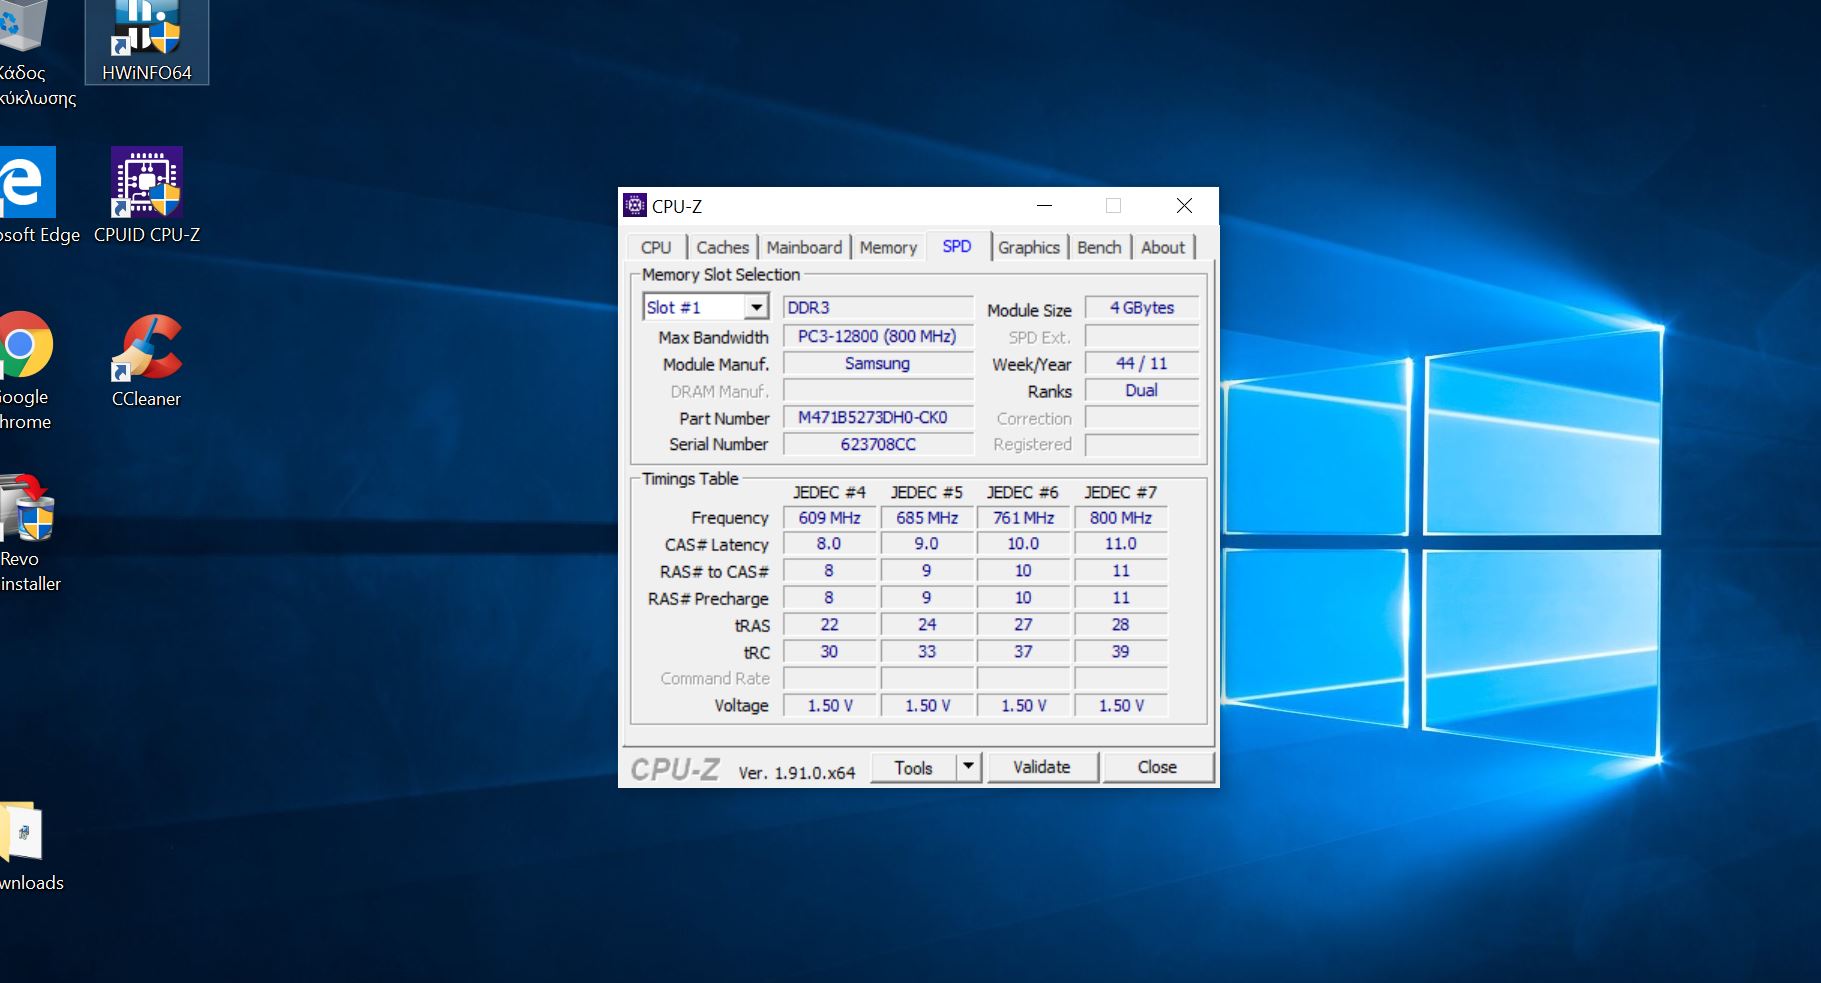Click the 4 GBytes module size value
The height and width of the screenshot is (983, 1821).
tap(1141, 308)
